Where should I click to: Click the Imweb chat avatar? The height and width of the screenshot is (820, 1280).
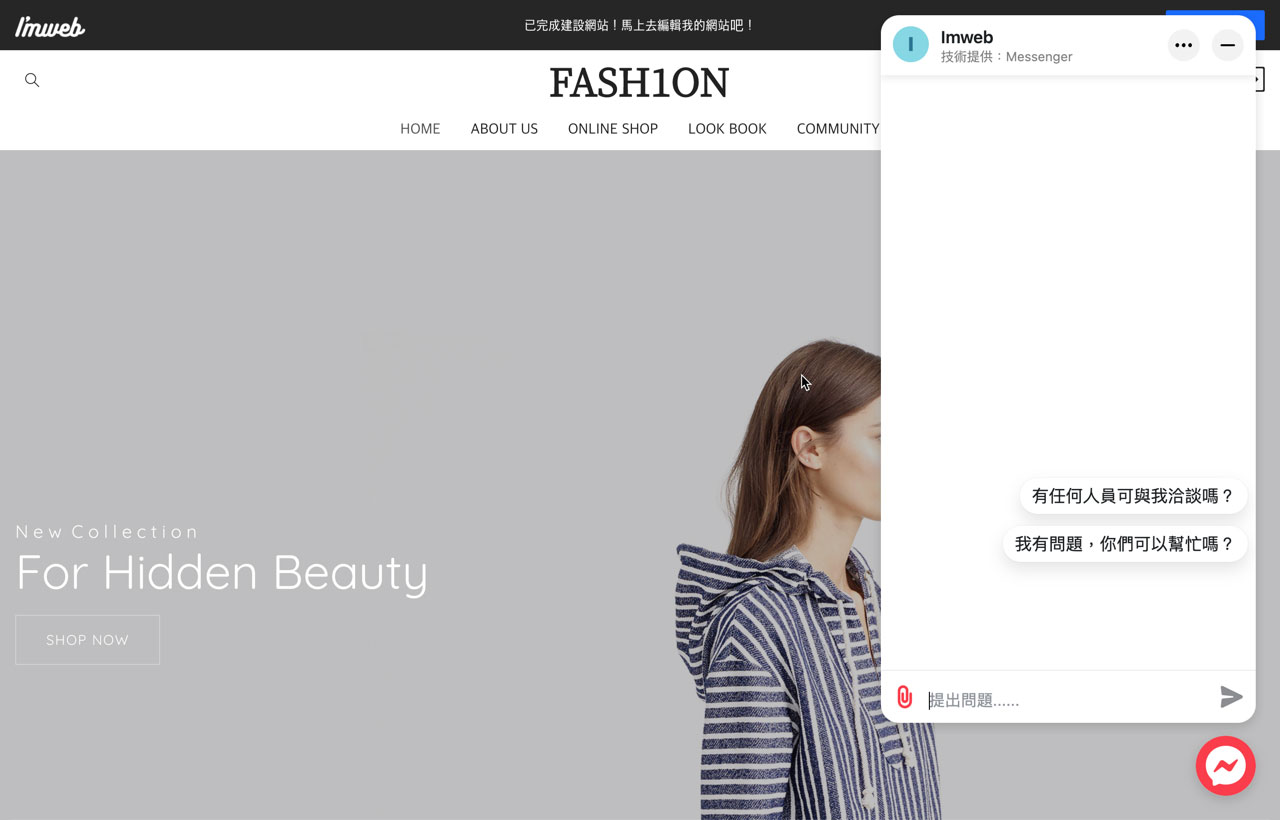coord(911,45)
